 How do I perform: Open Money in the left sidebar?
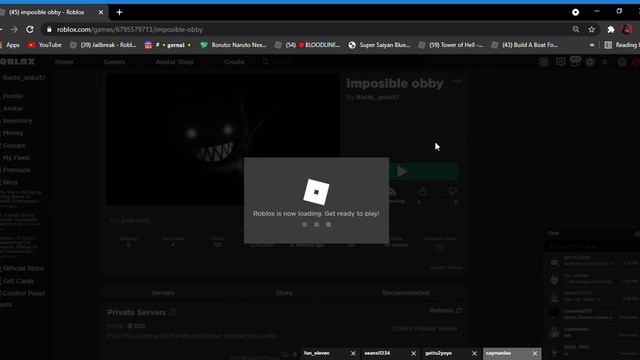click(13, 133)
